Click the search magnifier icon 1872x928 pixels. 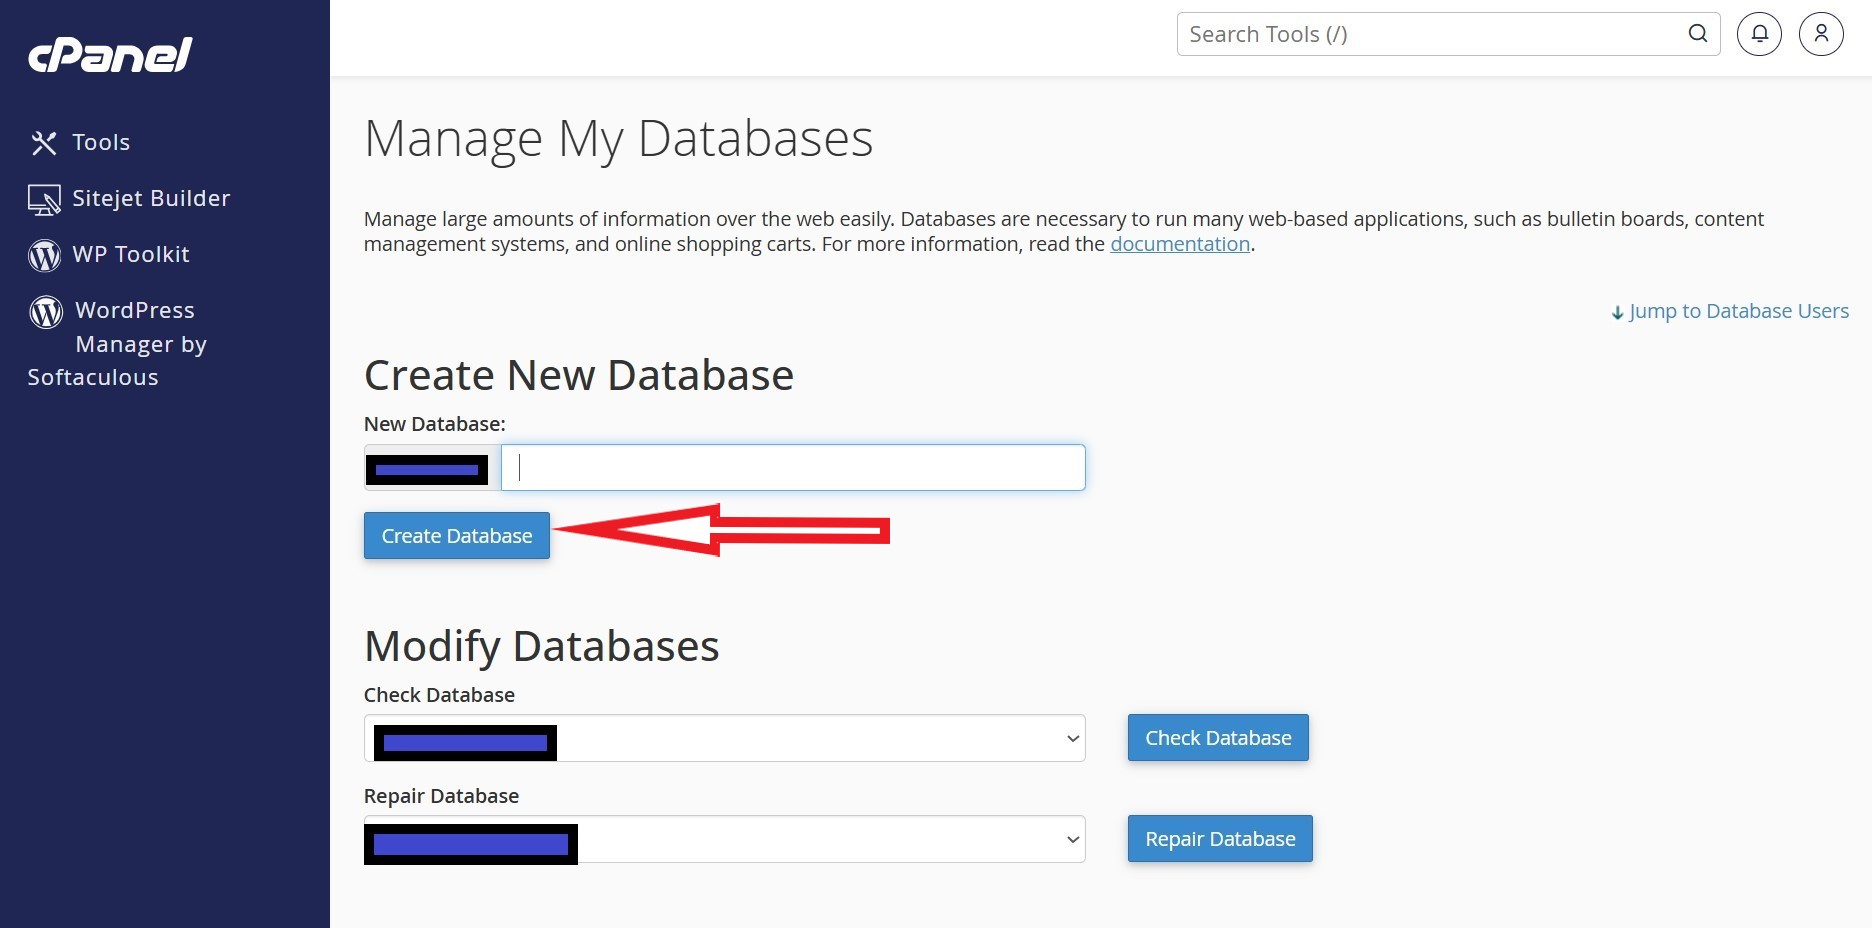(x=1697, y=34)
